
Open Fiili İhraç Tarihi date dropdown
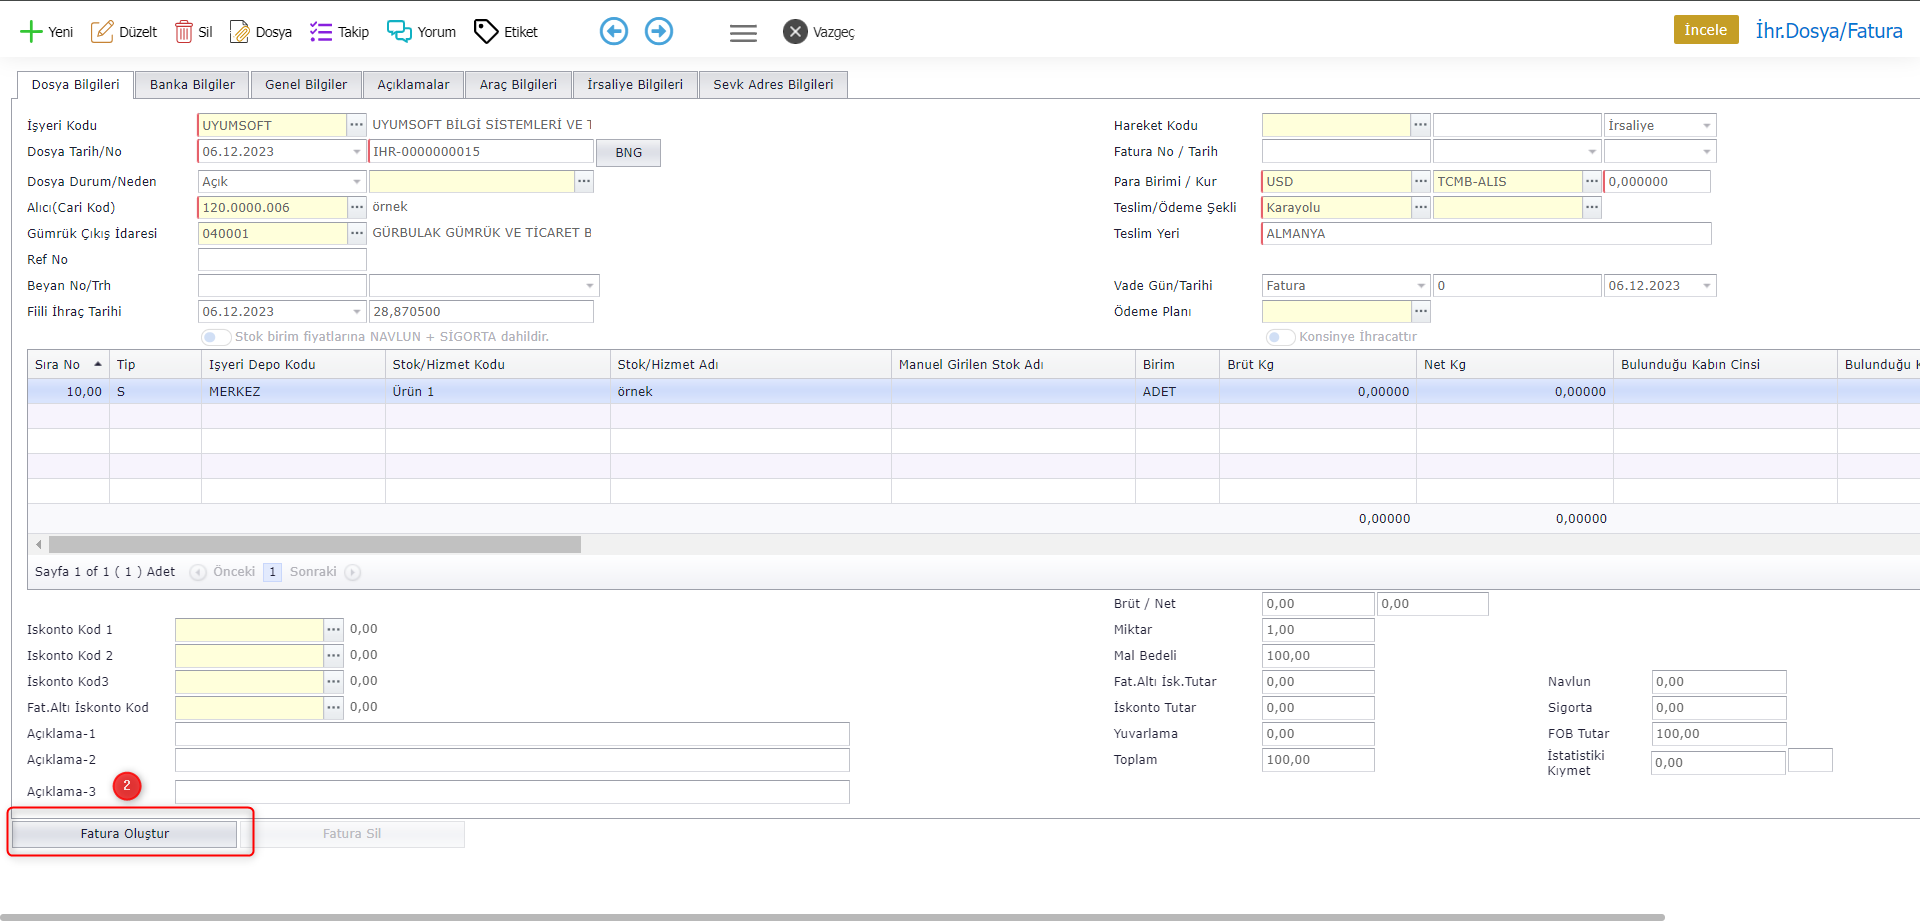pyautogui.click(x=357, y=312)
